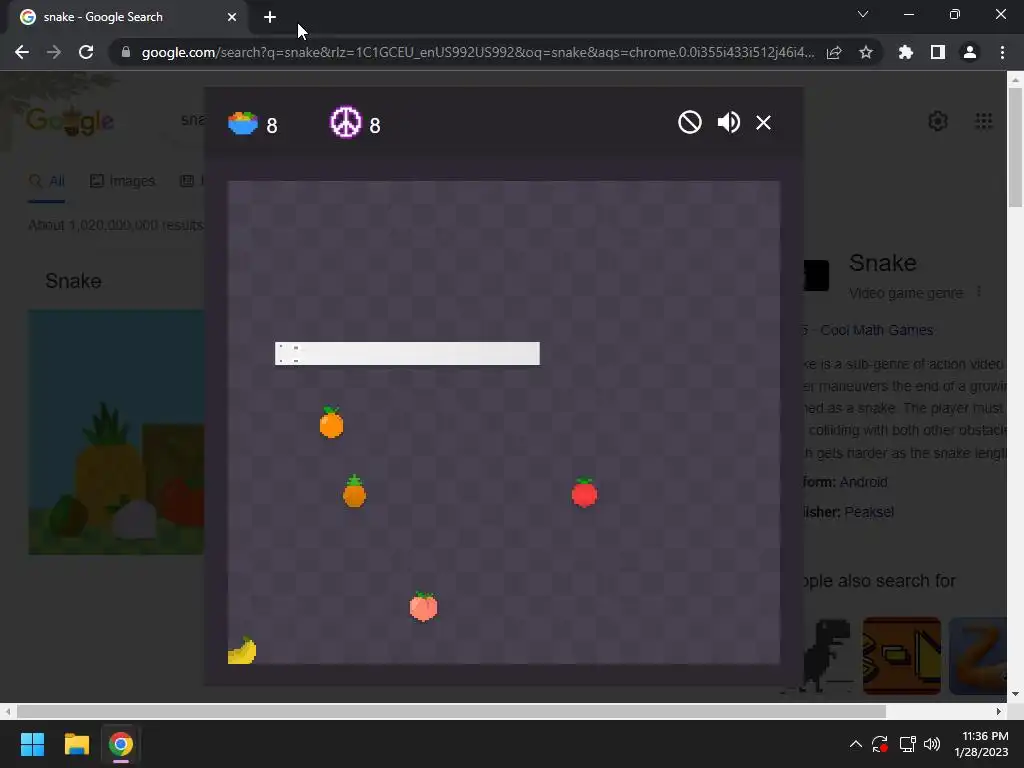1024x768 pixels.
Task: Click the orange fruit on the board
Action: point(331,423)
